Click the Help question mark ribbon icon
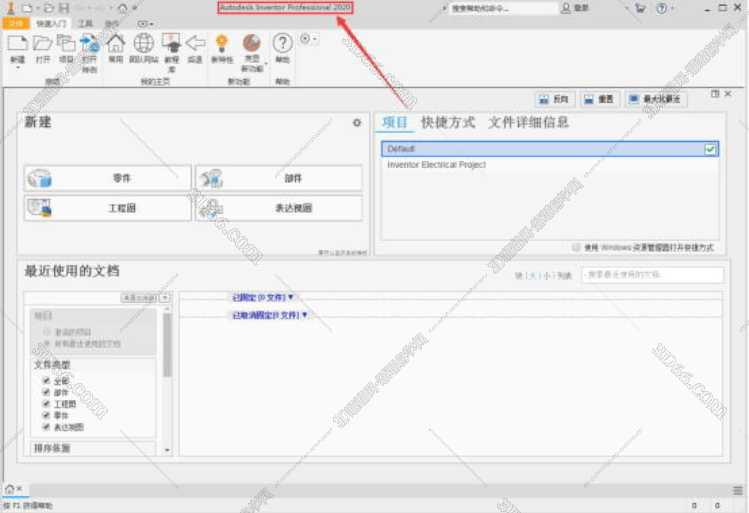 click(x=282, y=43)
